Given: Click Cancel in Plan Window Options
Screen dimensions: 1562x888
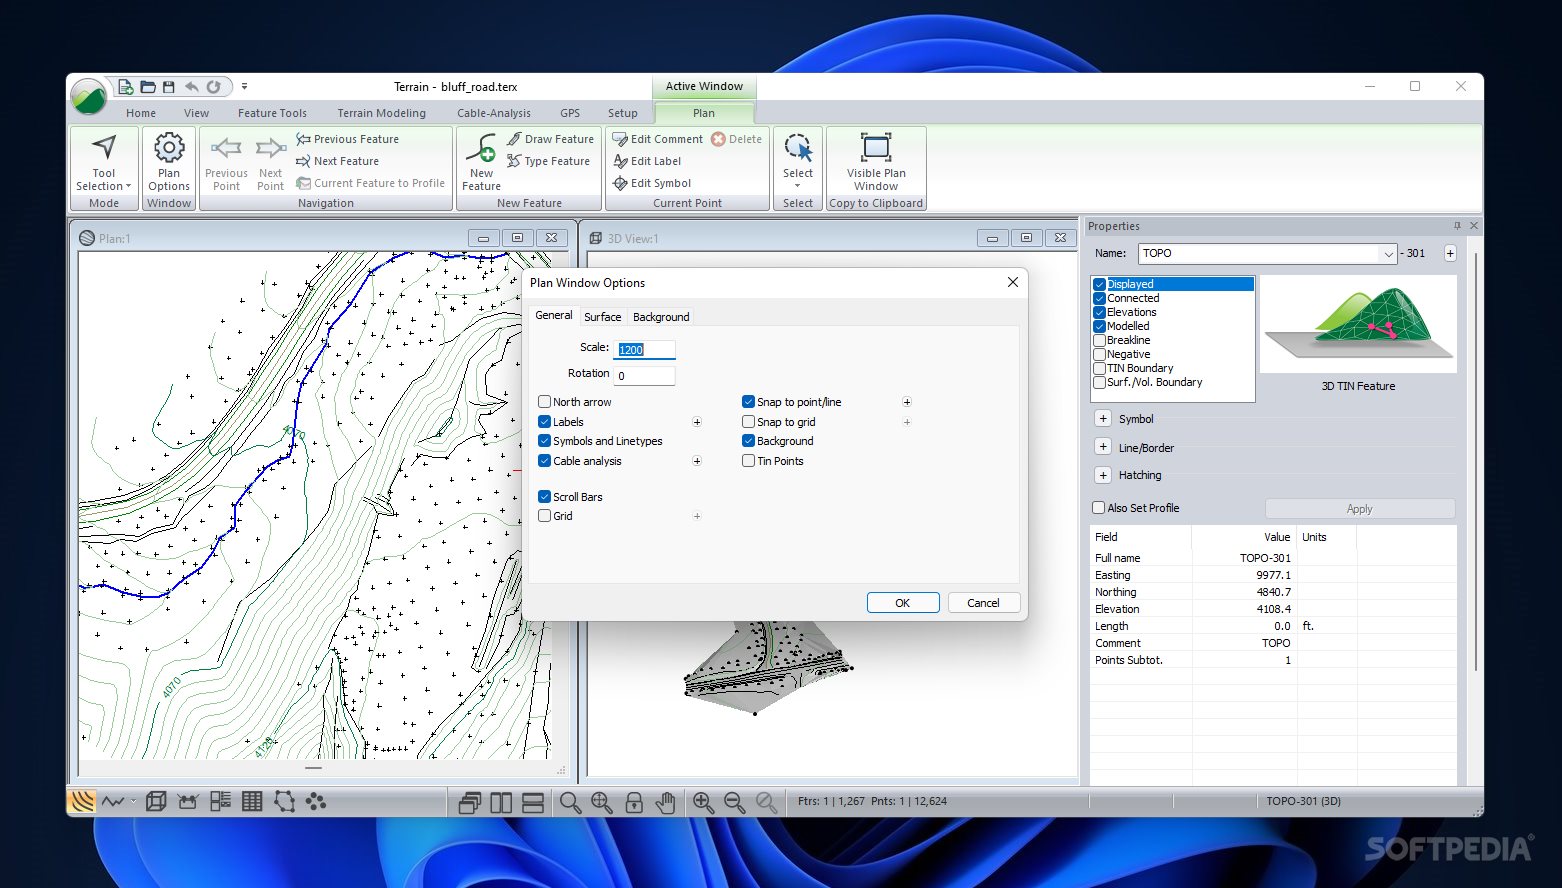Looking at the screenshot, I should (x=983, y=603).
